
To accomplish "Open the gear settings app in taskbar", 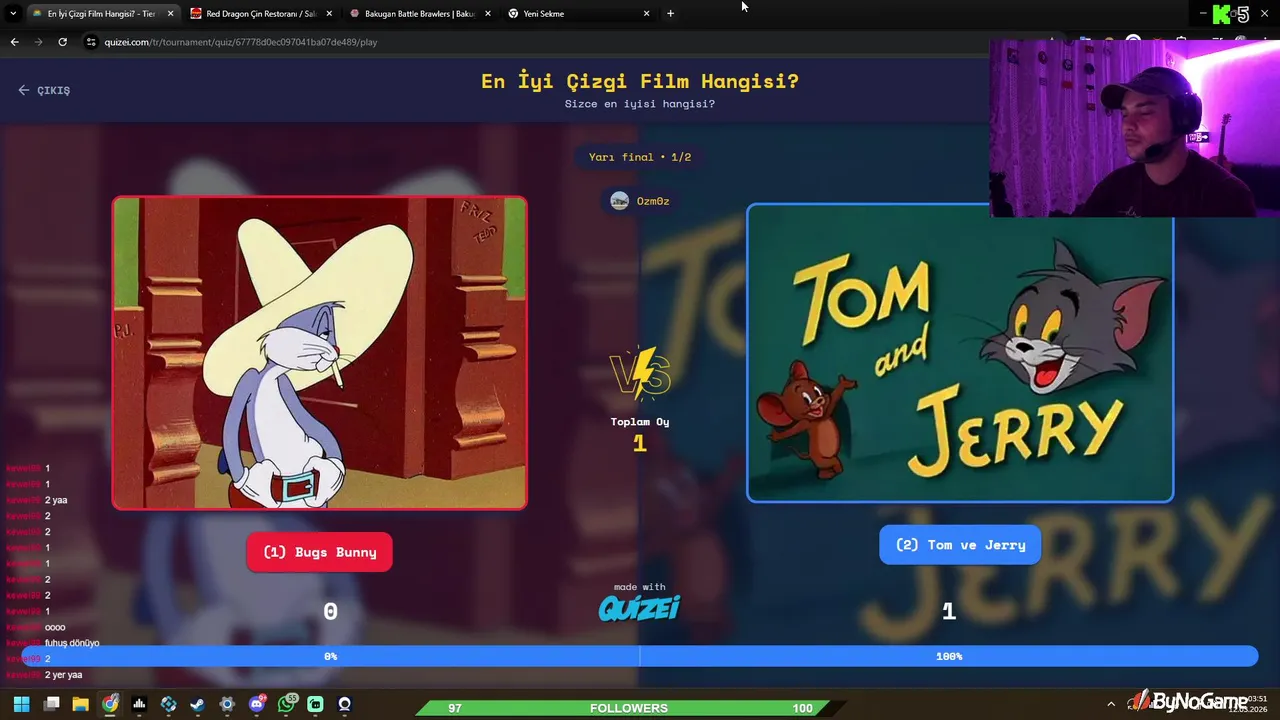I will [227, 704].
